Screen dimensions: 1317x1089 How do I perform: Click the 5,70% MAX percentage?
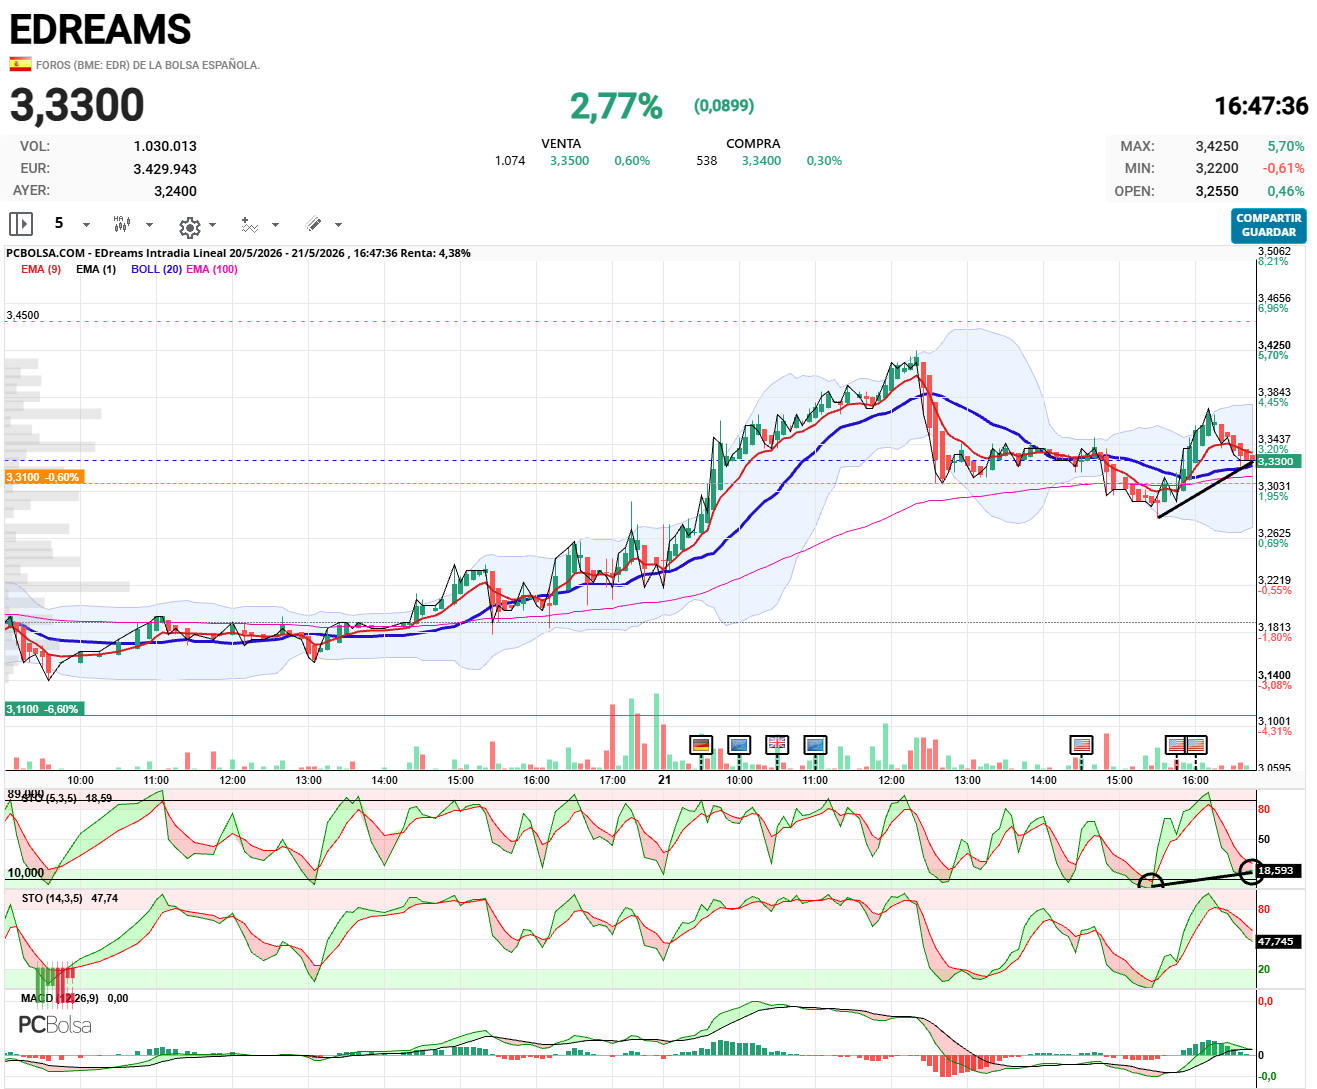(x=1286, y=146)
